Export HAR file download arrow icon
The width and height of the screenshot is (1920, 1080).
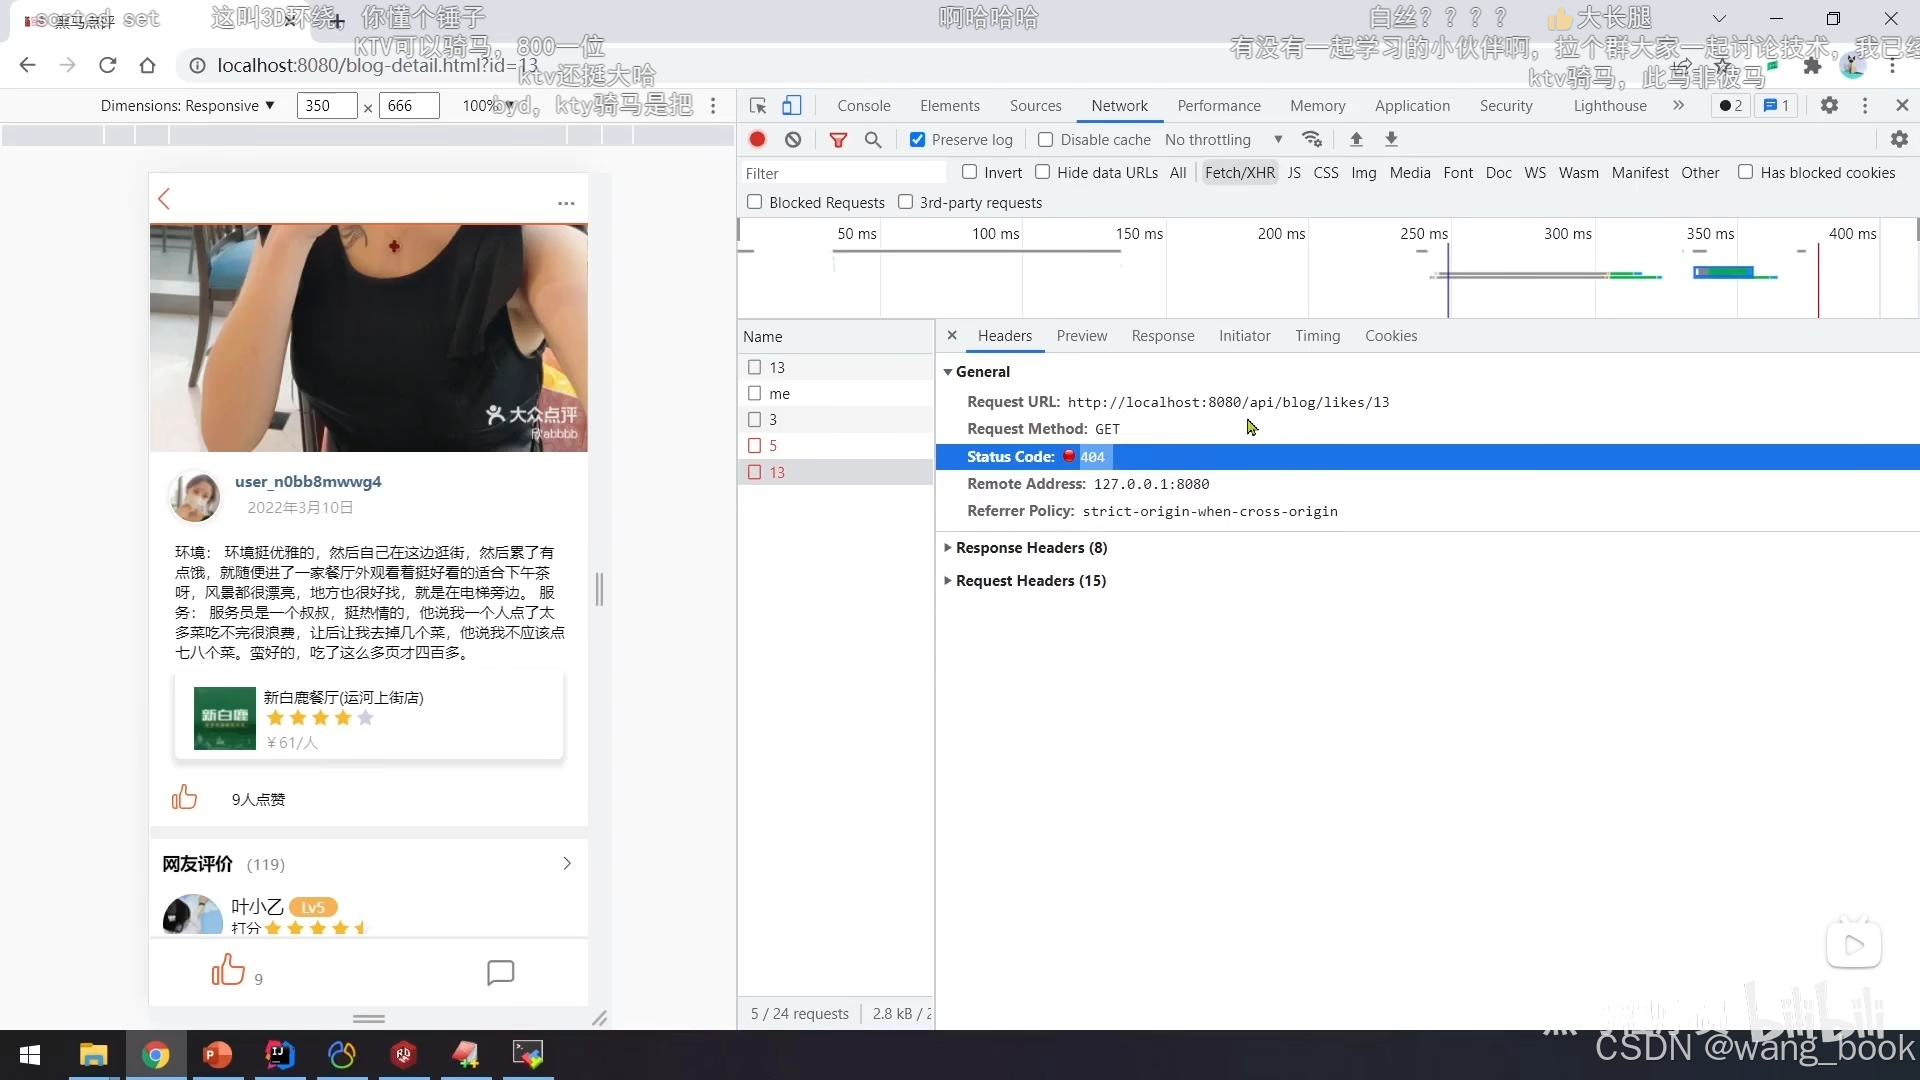(1391, 140)
